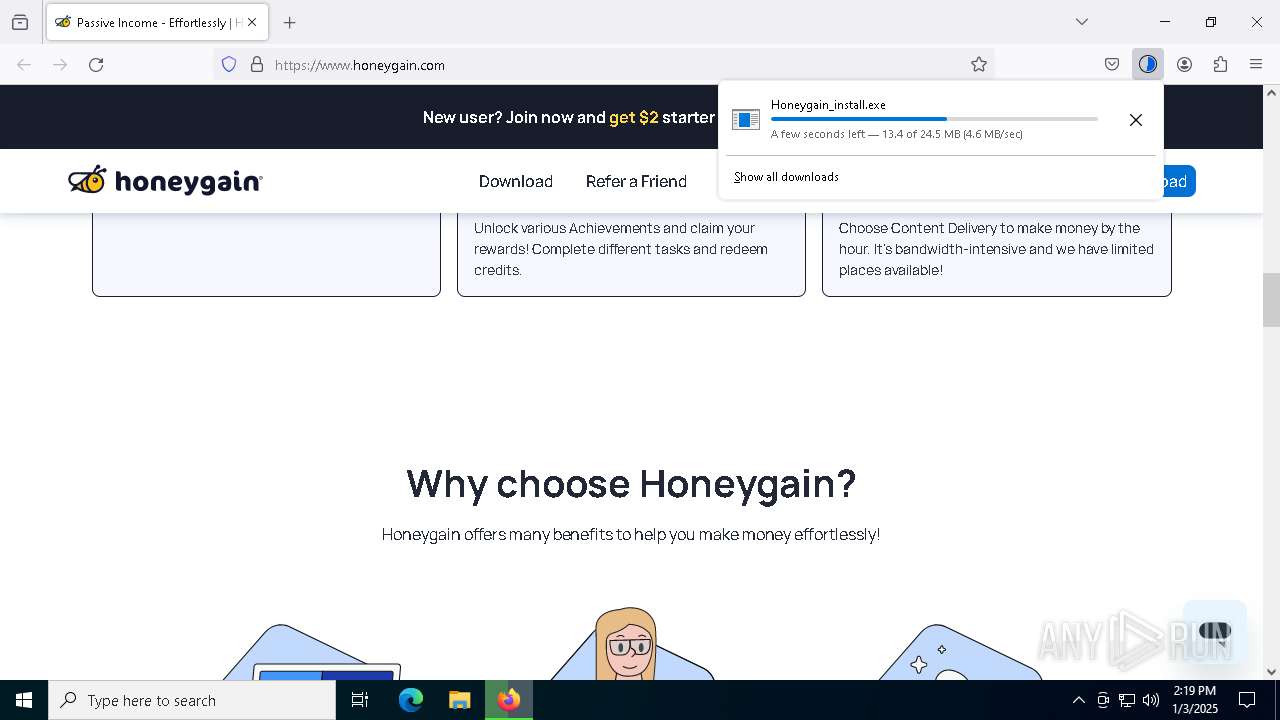Click the Firefox View icon
1280x720 pixels.
20,22
